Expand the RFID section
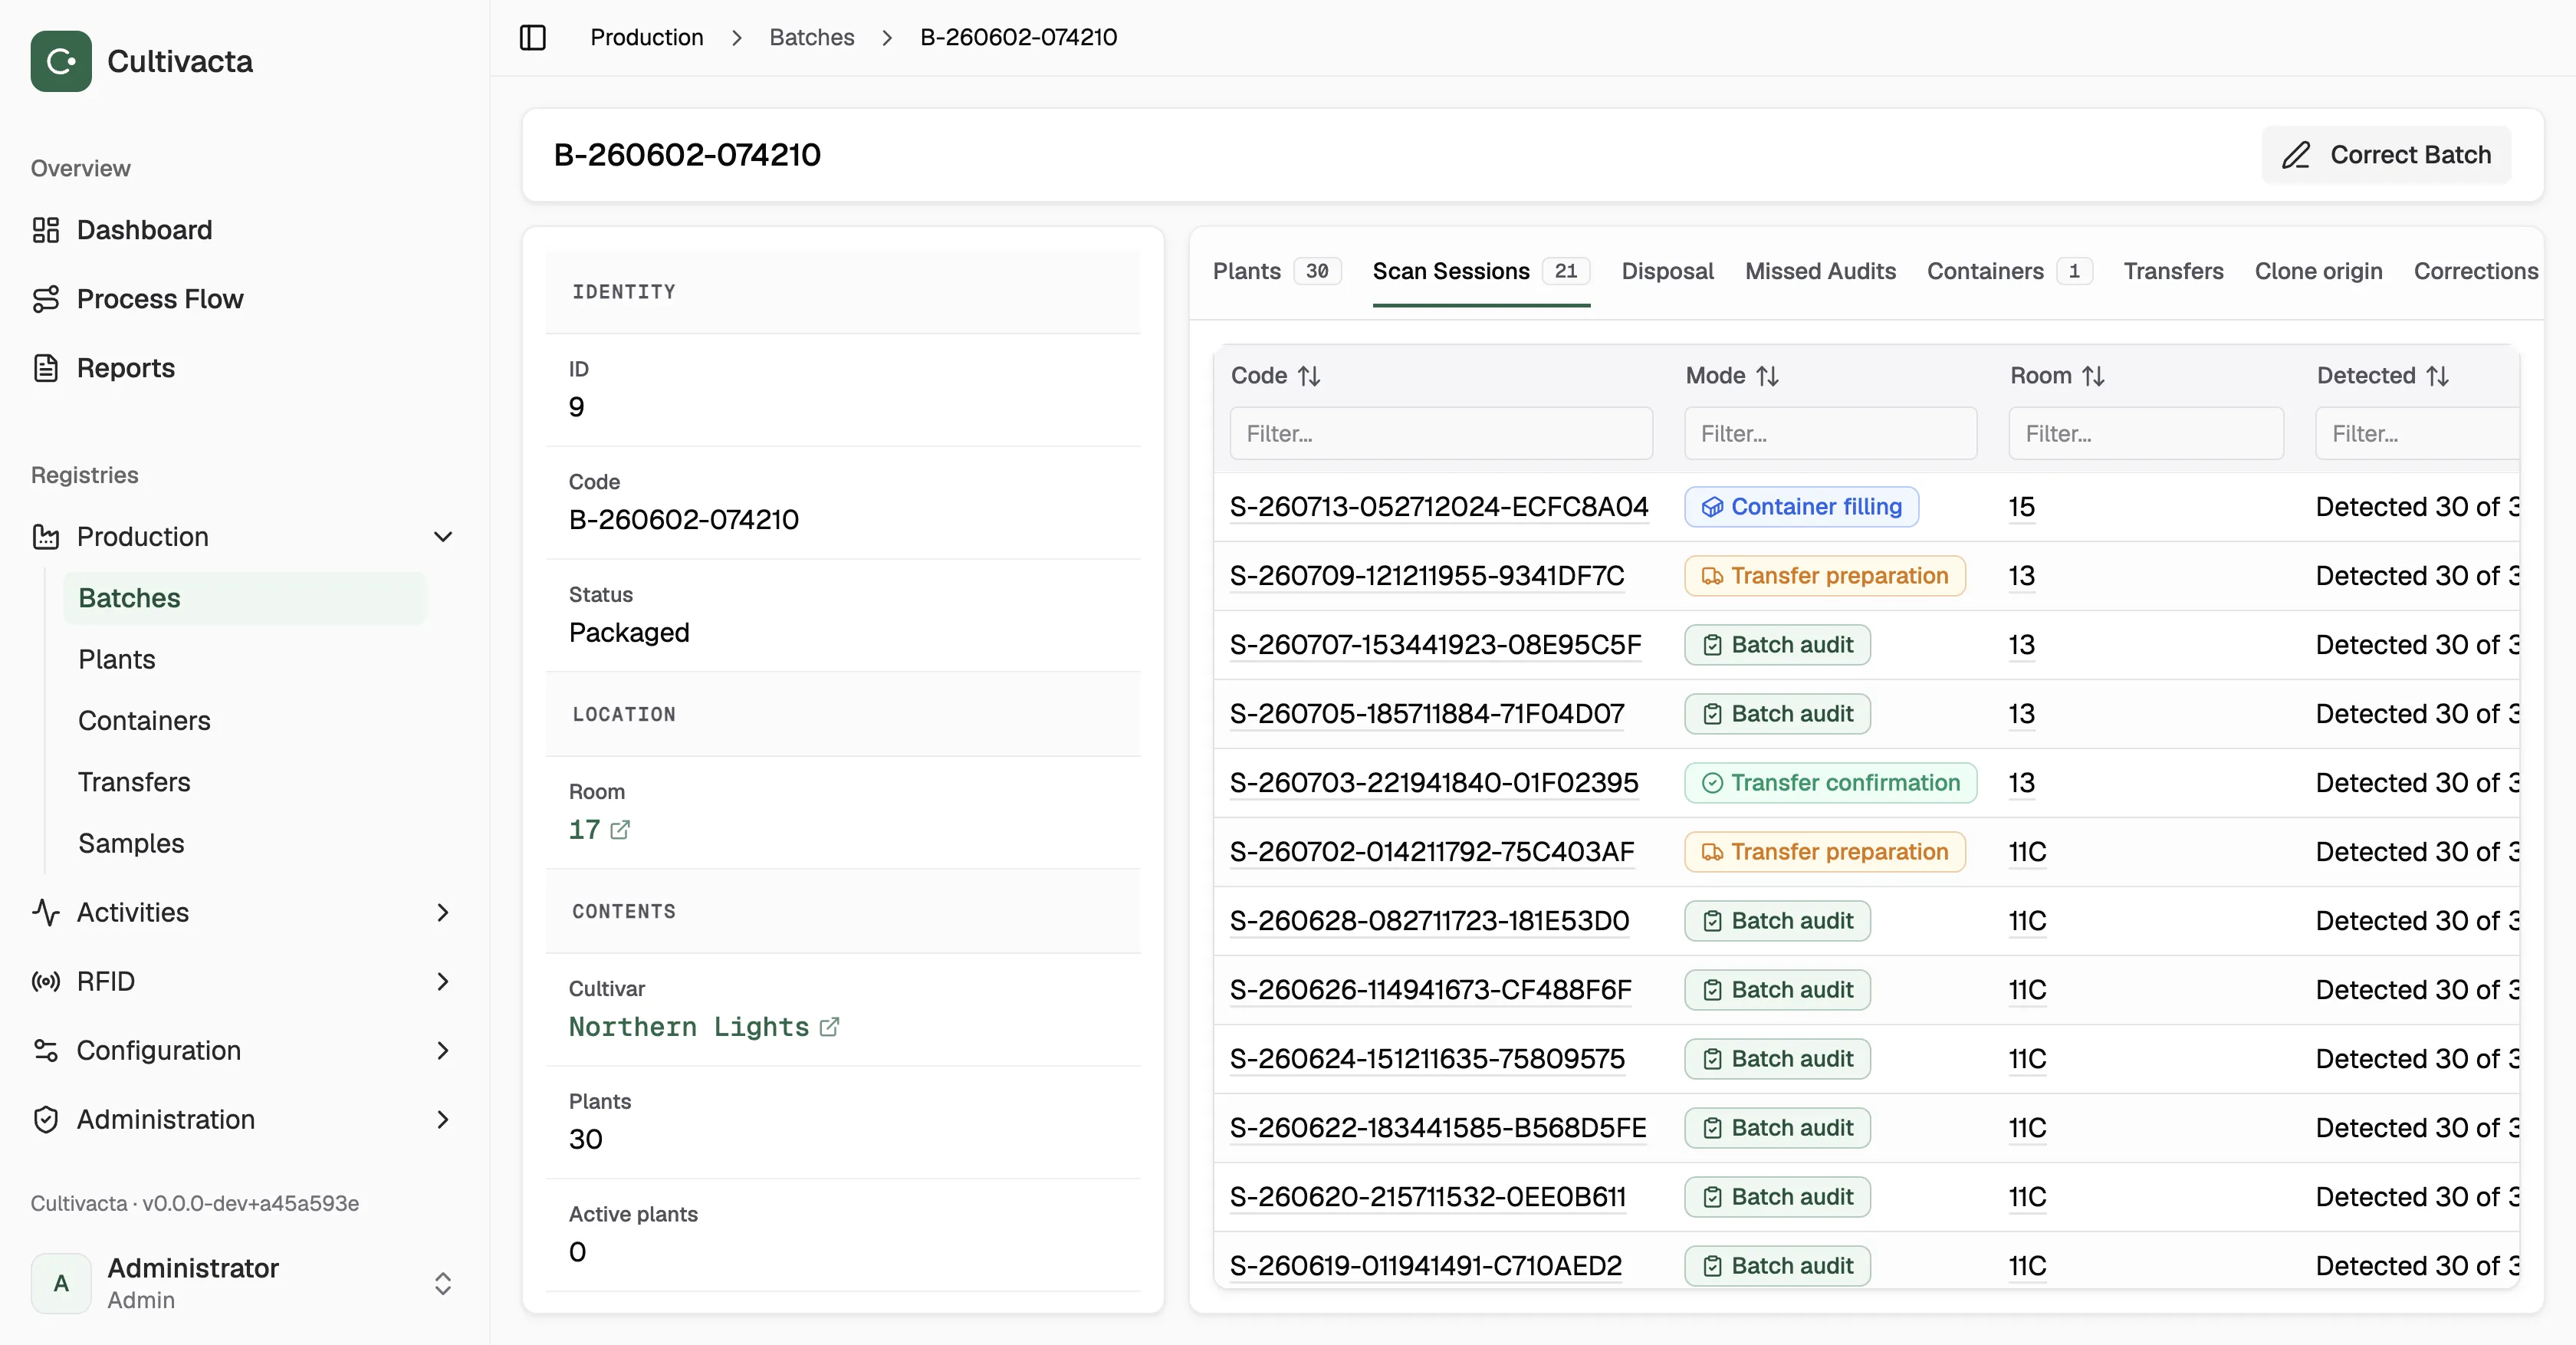 point(443,982)
